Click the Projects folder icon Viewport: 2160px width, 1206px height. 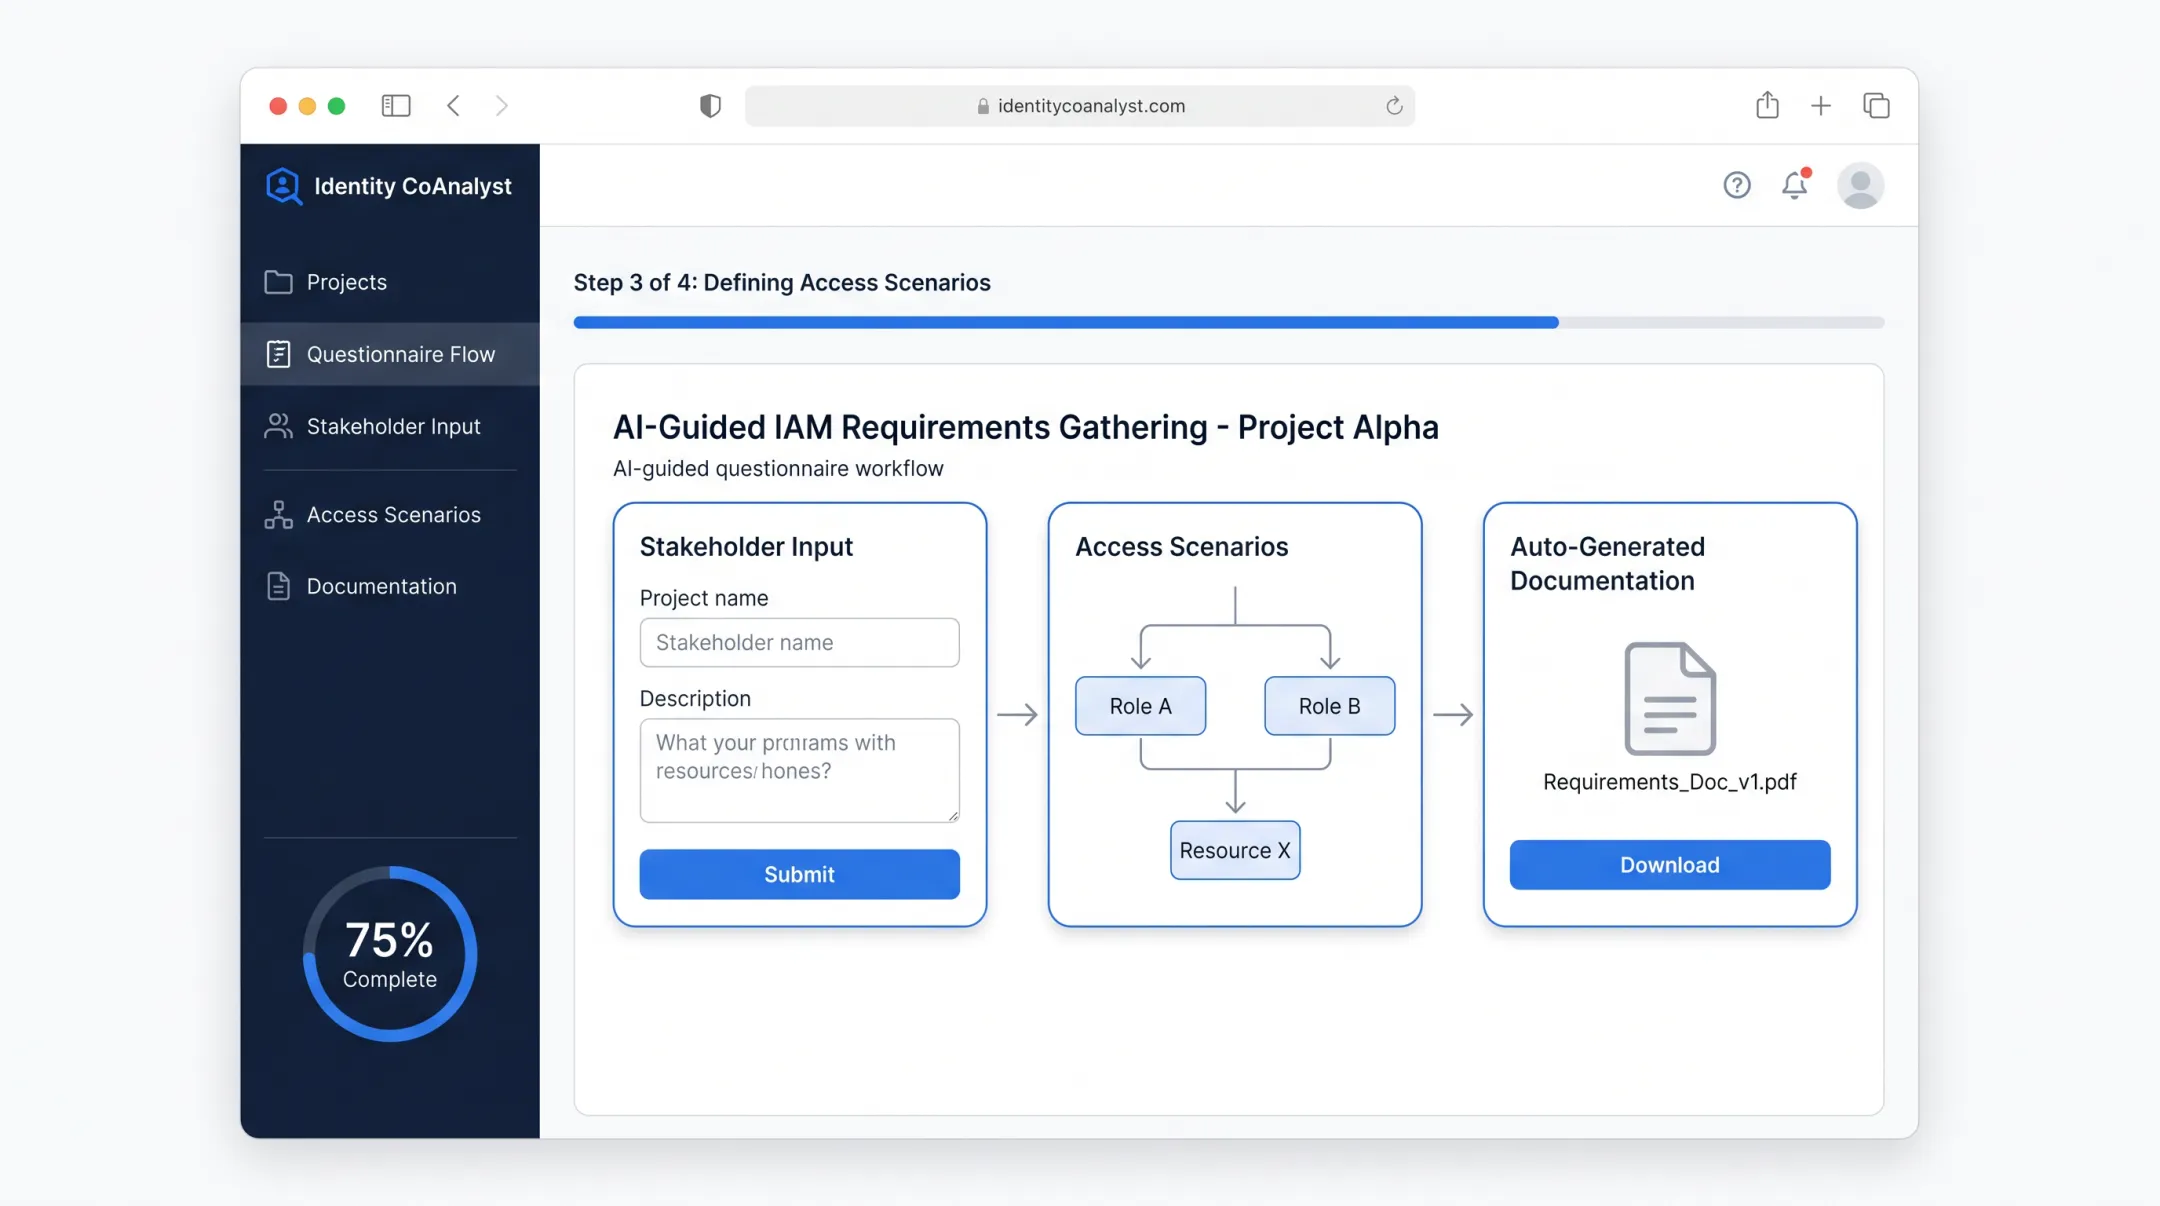278,282
